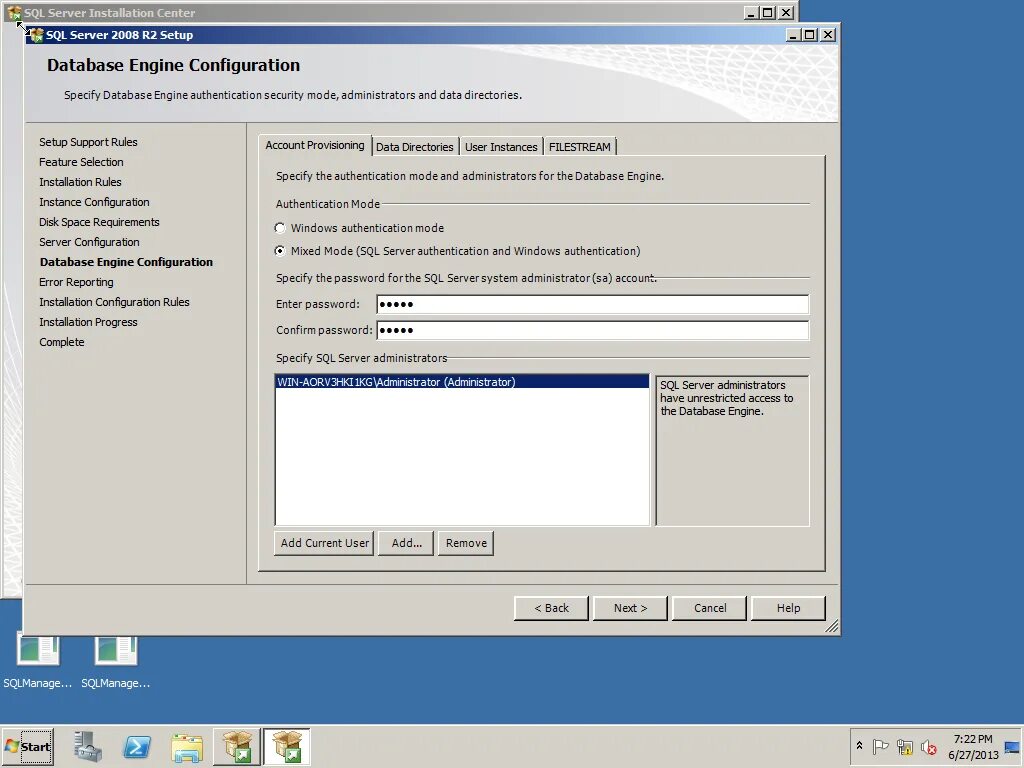
Task: Go back with the < Back button
Action: pyautogui.click(x=551, y=608)
